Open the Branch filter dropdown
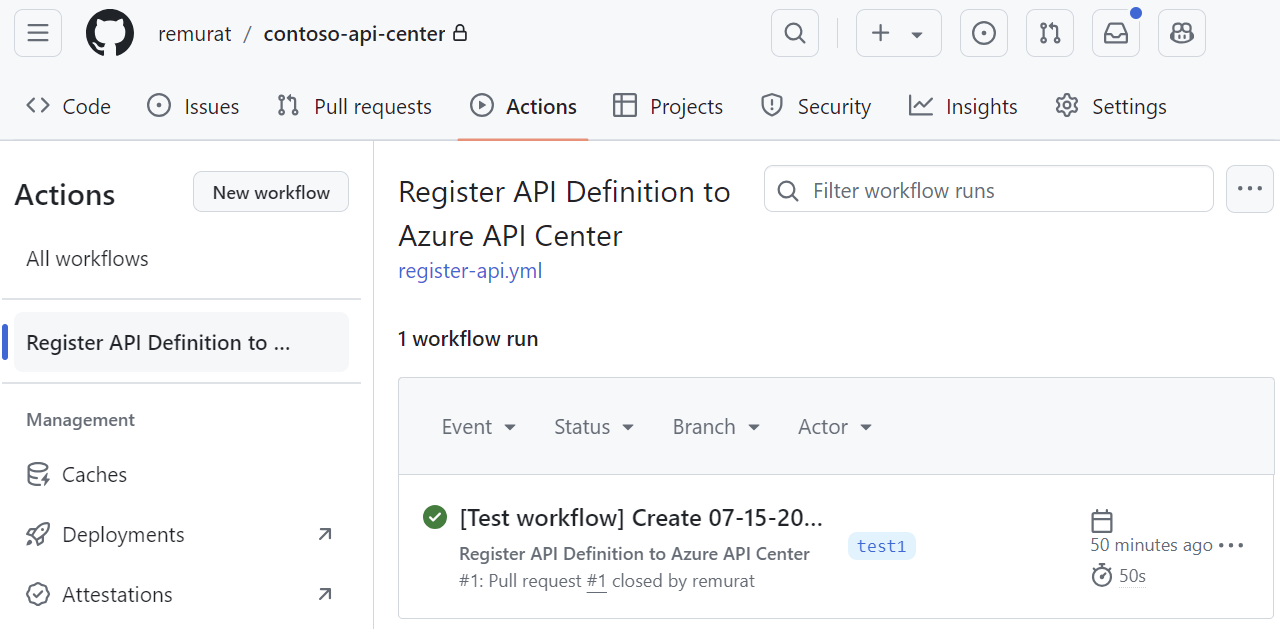1280x629 pixels. click(715, 426)
